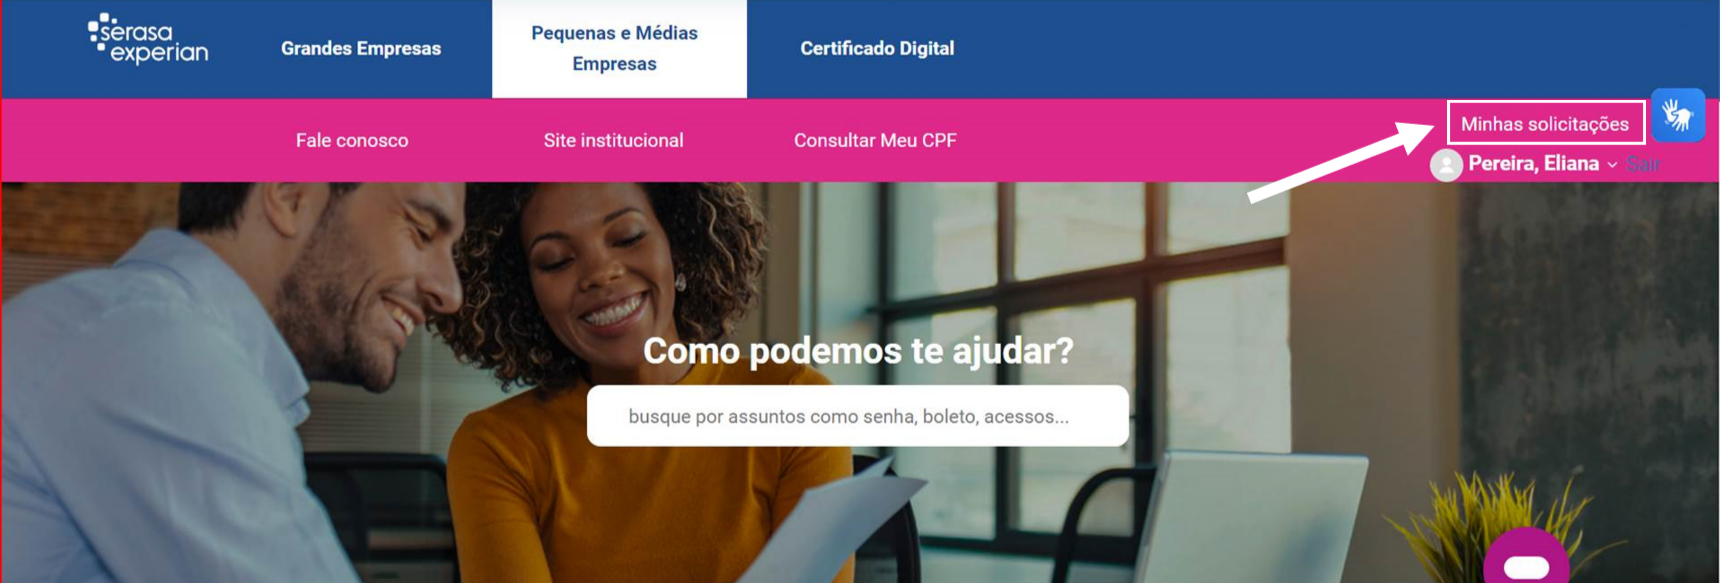Image resolution: width=1720 pixels, height=583 pixels.
Task: Select the Pequenas e Médias Empresas tab
Action: [615, 48]
